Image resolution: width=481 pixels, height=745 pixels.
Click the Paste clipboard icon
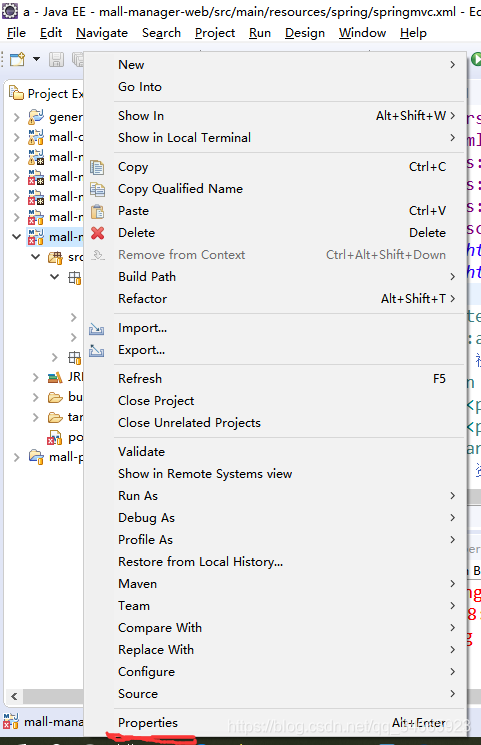tap(97, 211)
